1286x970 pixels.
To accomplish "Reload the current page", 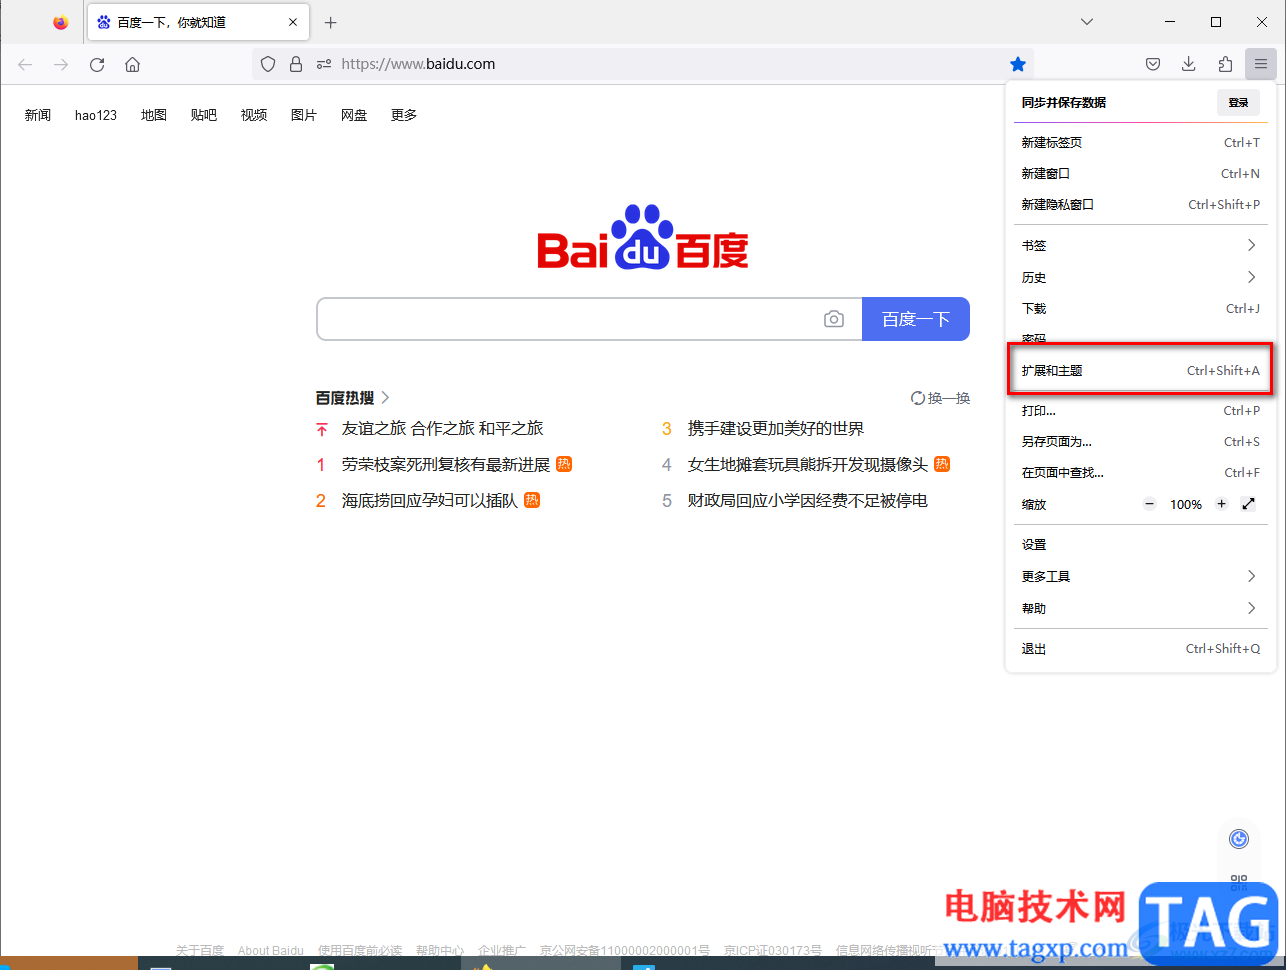I will click(x=97, y=64).
